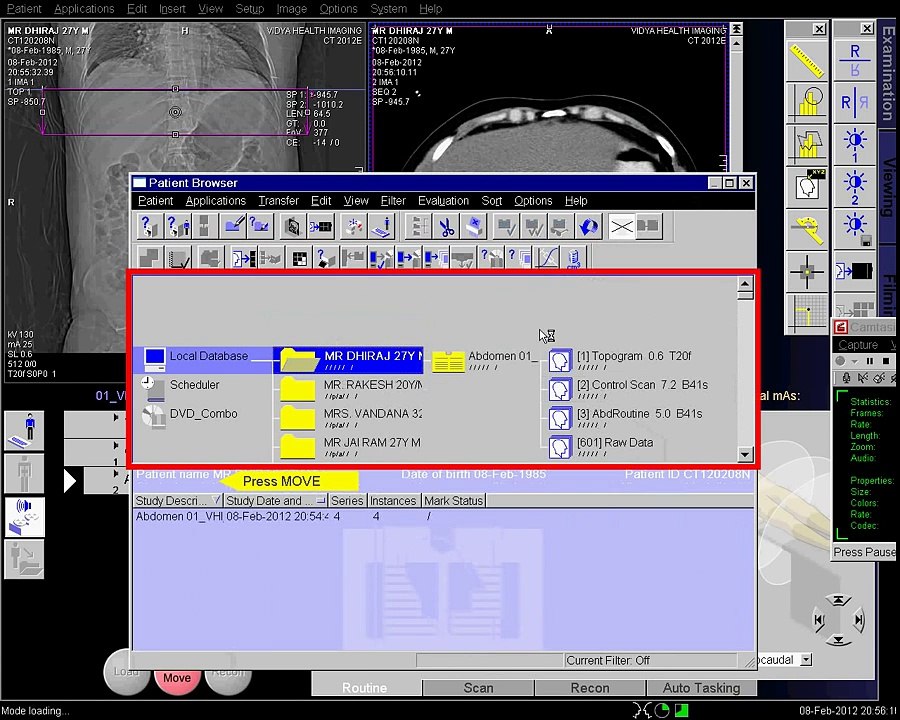Select the crosshair pixel lens tool

(806, 270)
